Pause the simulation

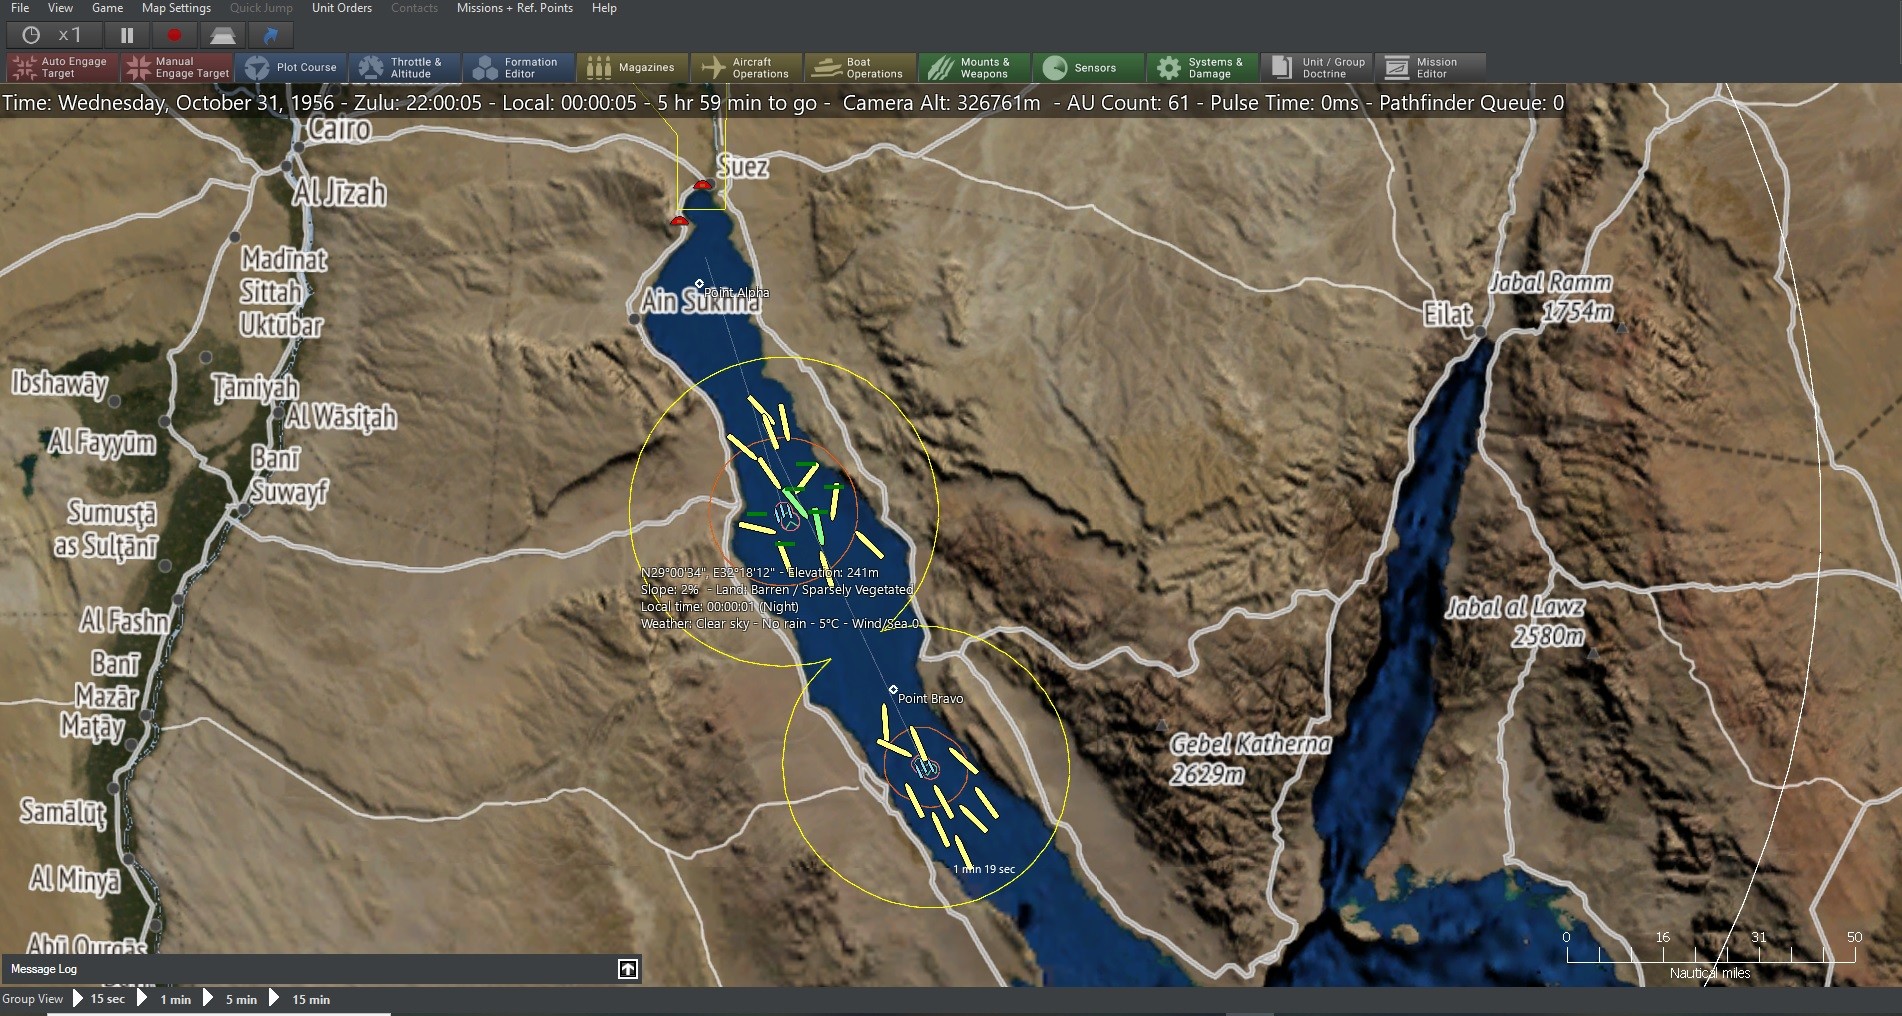coord(127,35)
